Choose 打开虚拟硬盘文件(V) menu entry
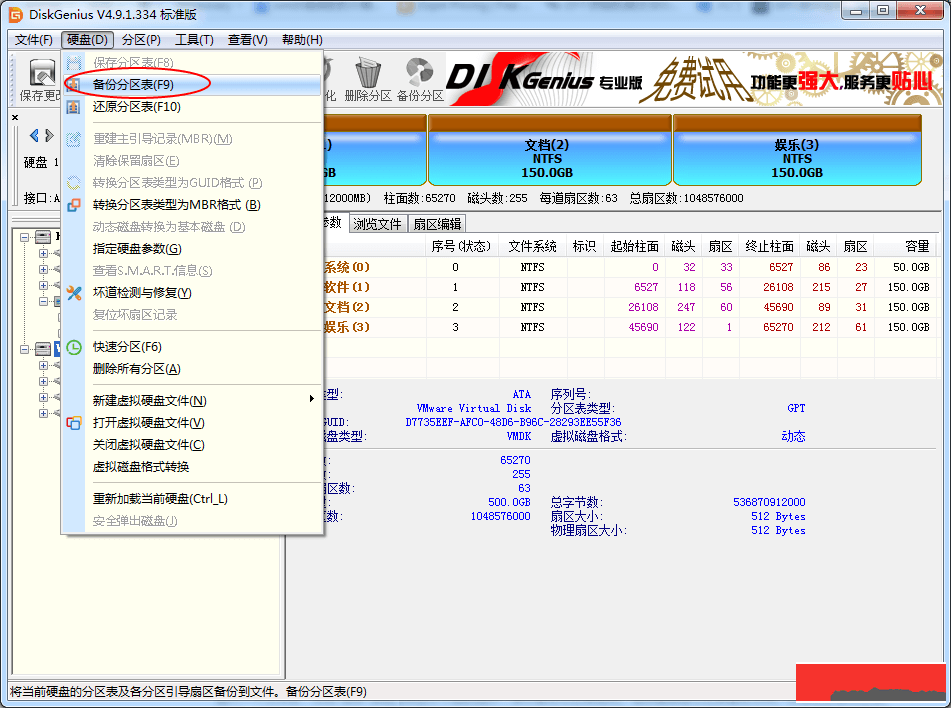 coord(149,423)
